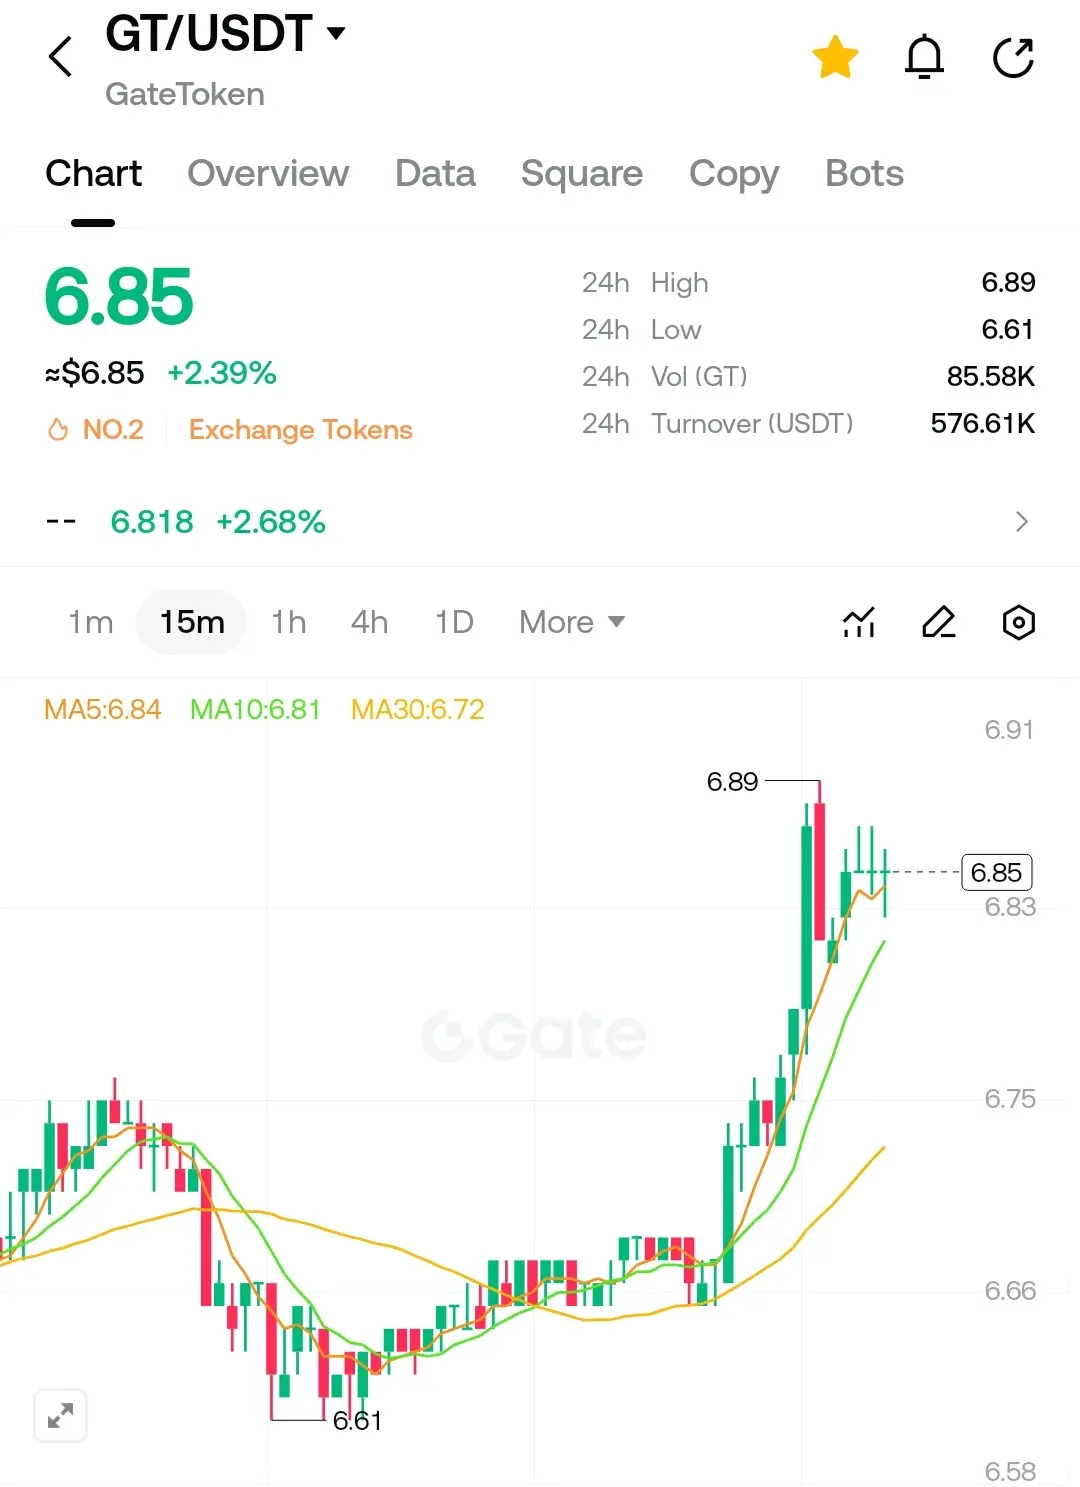Go back using the left arrow
The width and height of the screenshot is (1080, 1487).
click(61, 56)
